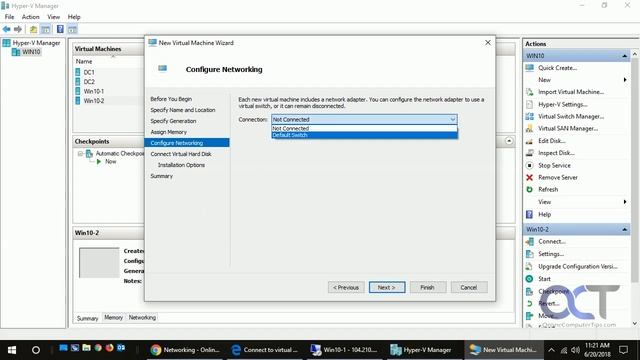The image size is (640, 360).
Task: Click the Start icon under Win10-2 actions
Action: tap(529, 279)
